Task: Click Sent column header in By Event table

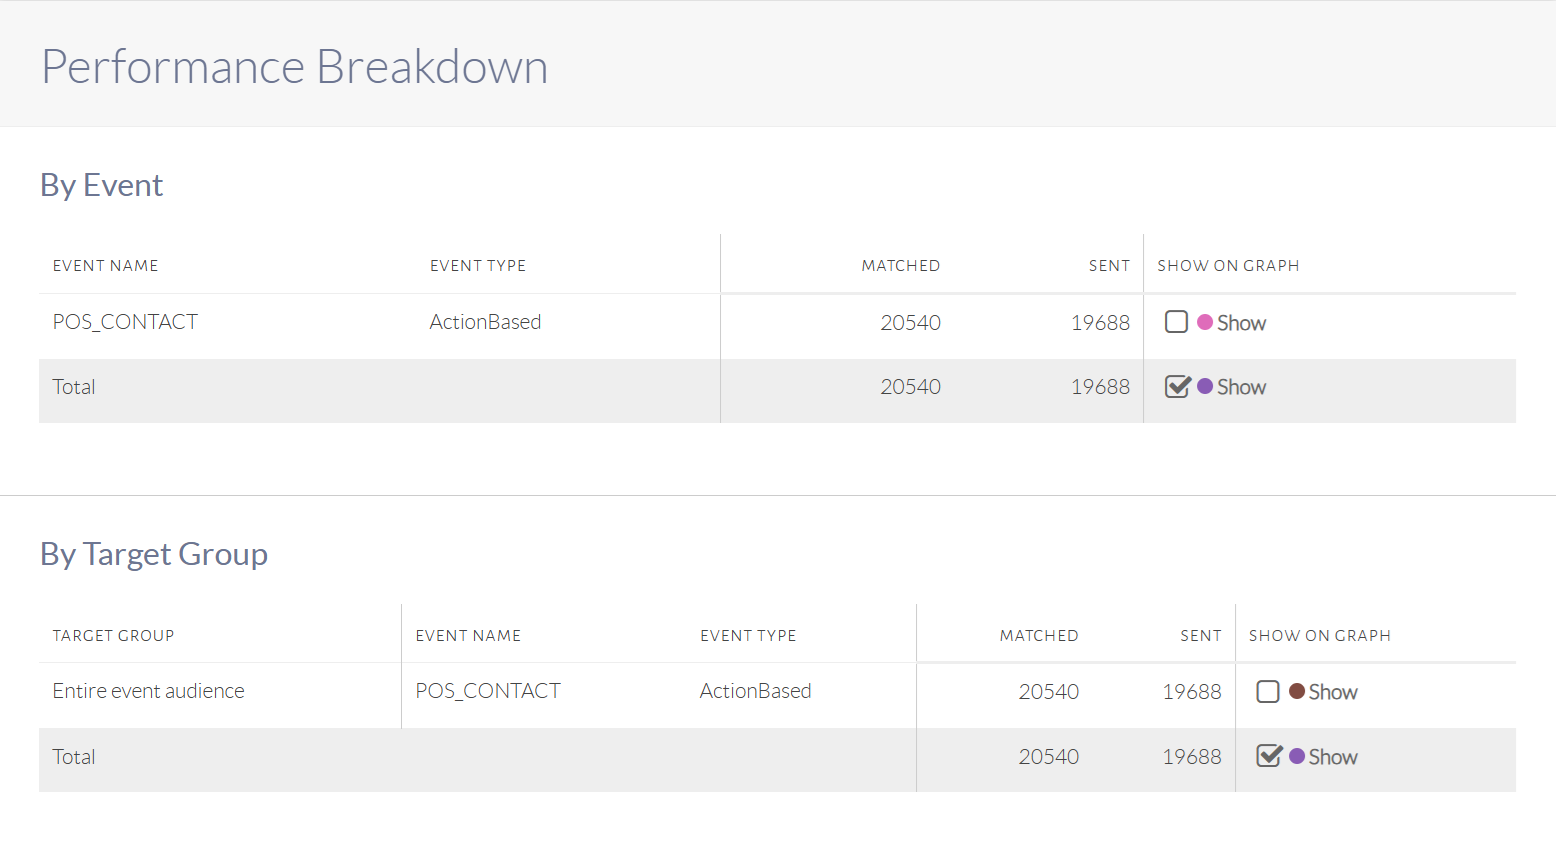Action: (1109, 266)
